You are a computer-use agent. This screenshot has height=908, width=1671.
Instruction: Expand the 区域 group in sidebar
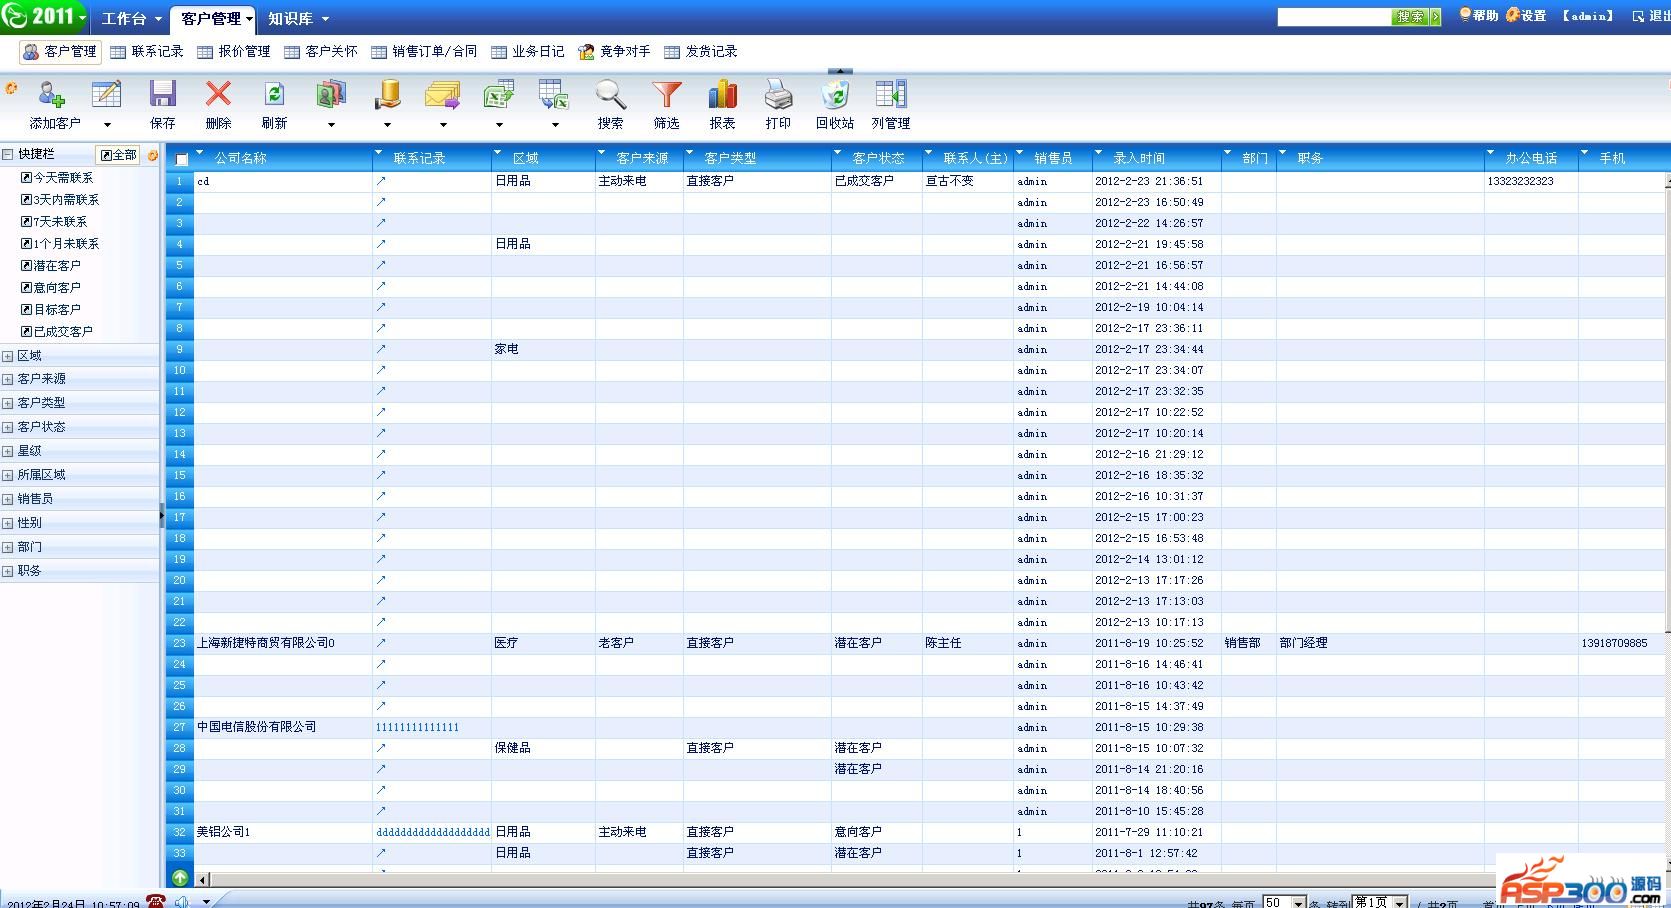click(8, 356)
